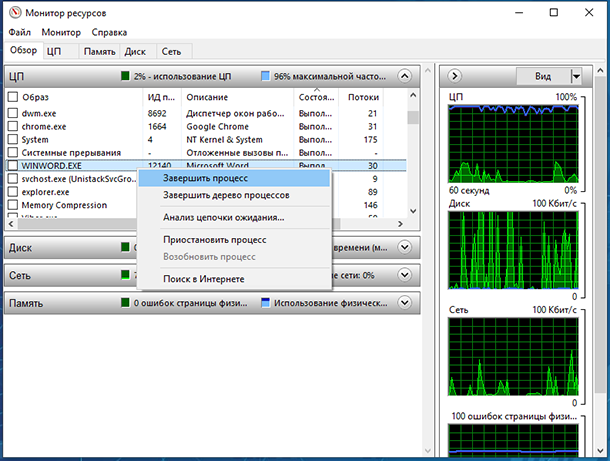Click process list scroll right arrow
610x461 pixels.
click(x=400, y=224)
